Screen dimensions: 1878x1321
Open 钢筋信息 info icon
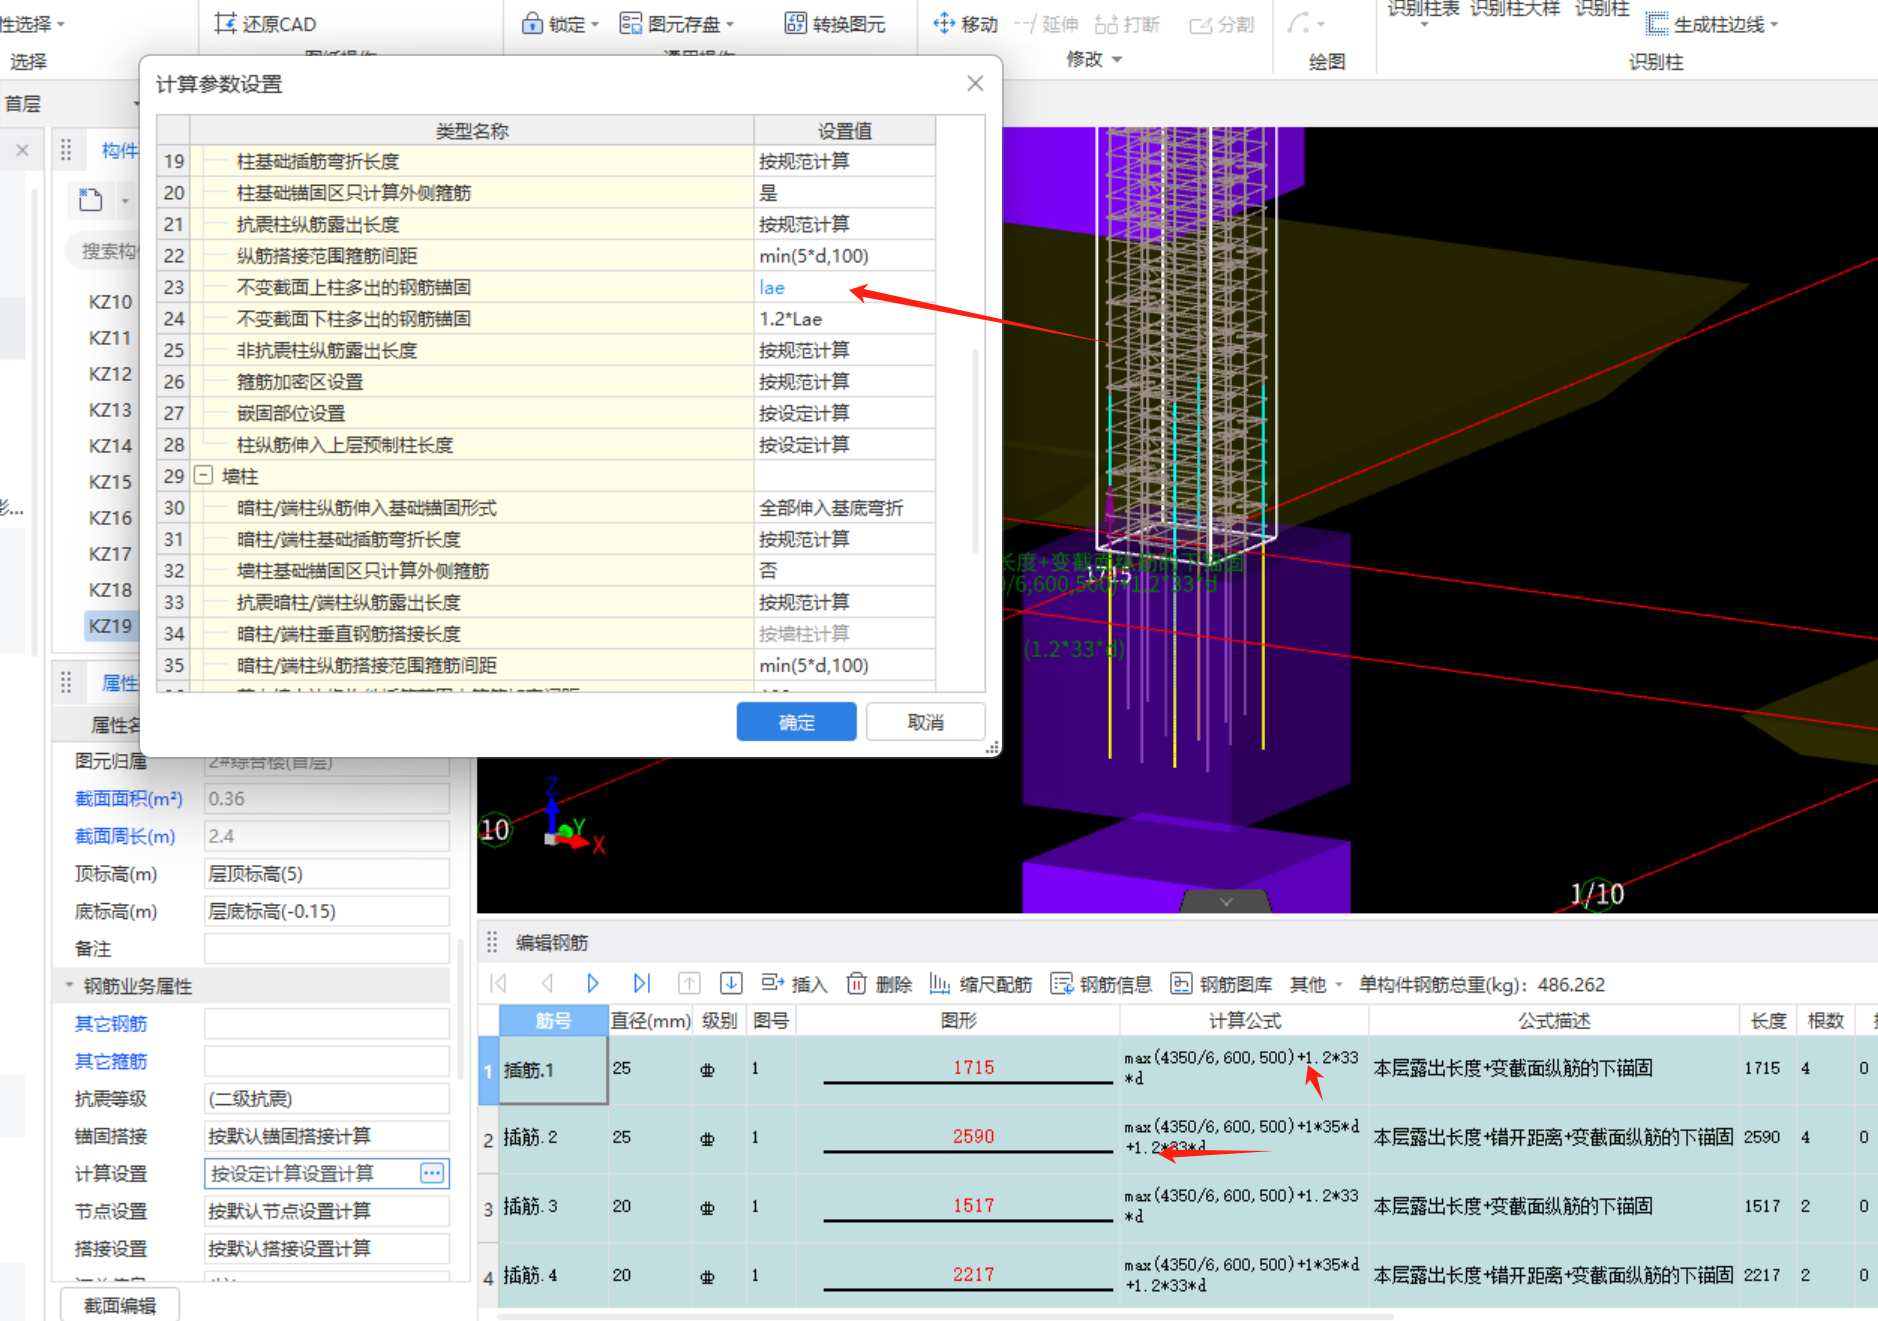click(x=1061, y=984)
